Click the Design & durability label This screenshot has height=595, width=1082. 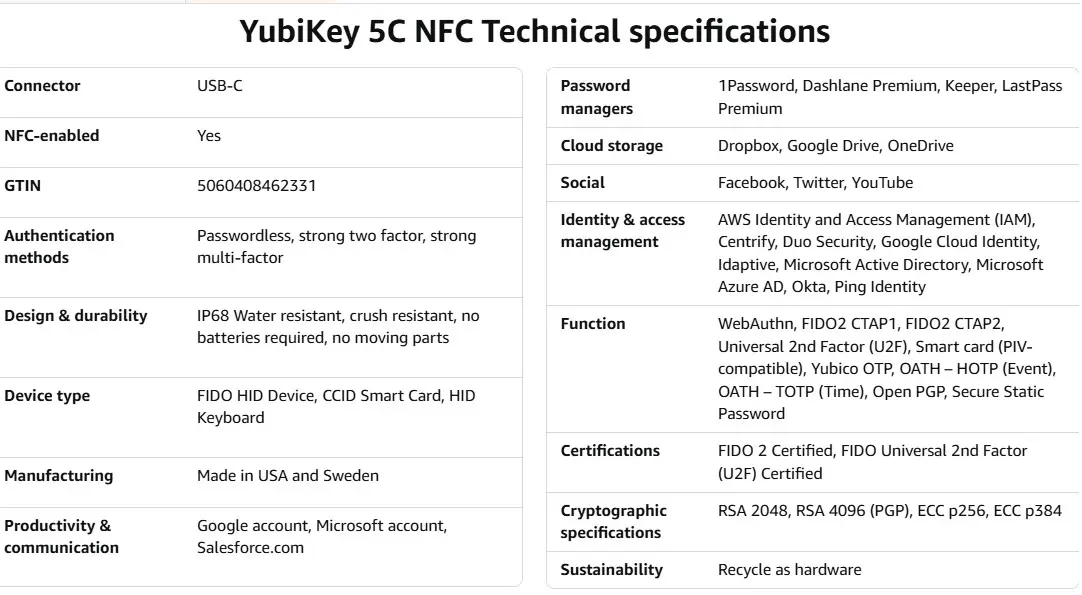pos(76,316)
